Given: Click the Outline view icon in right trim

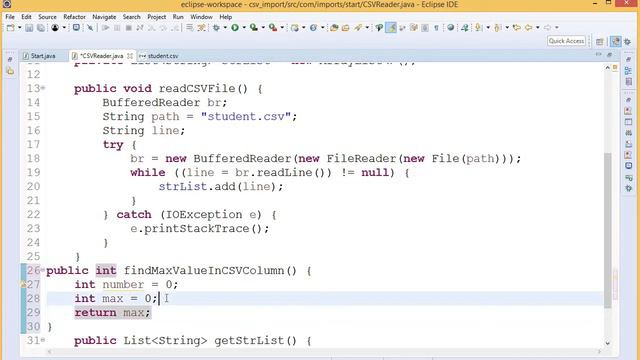Looking at the screenshot, I should click(629, 71).
